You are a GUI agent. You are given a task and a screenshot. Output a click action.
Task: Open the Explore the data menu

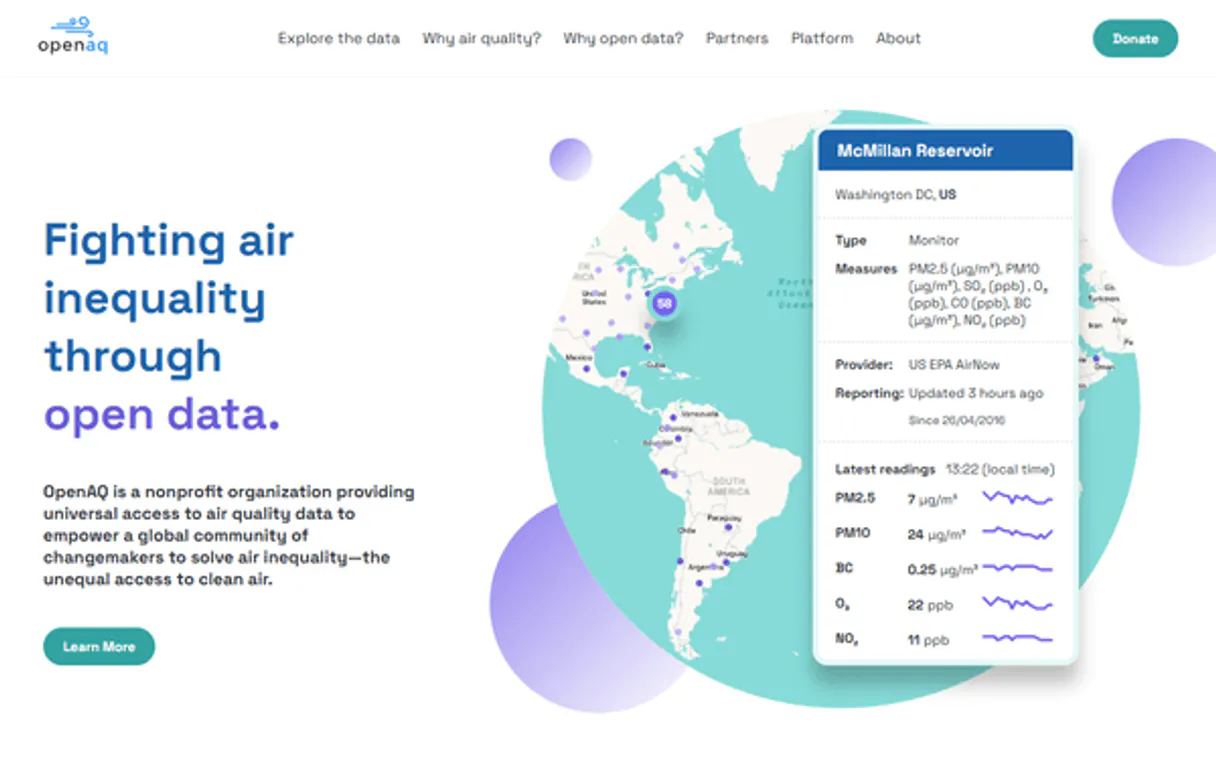point(338,38)
